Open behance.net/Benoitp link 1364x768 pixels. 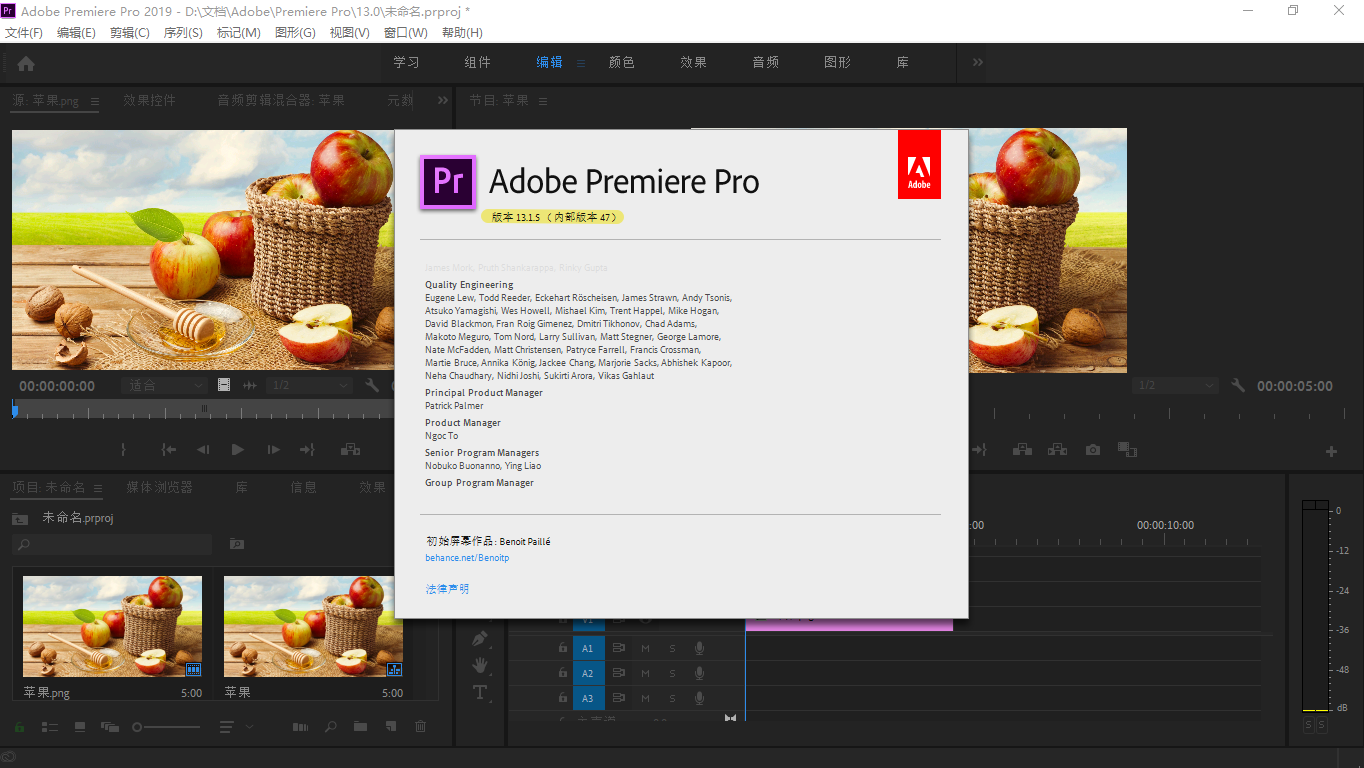[x=467, y=558]
